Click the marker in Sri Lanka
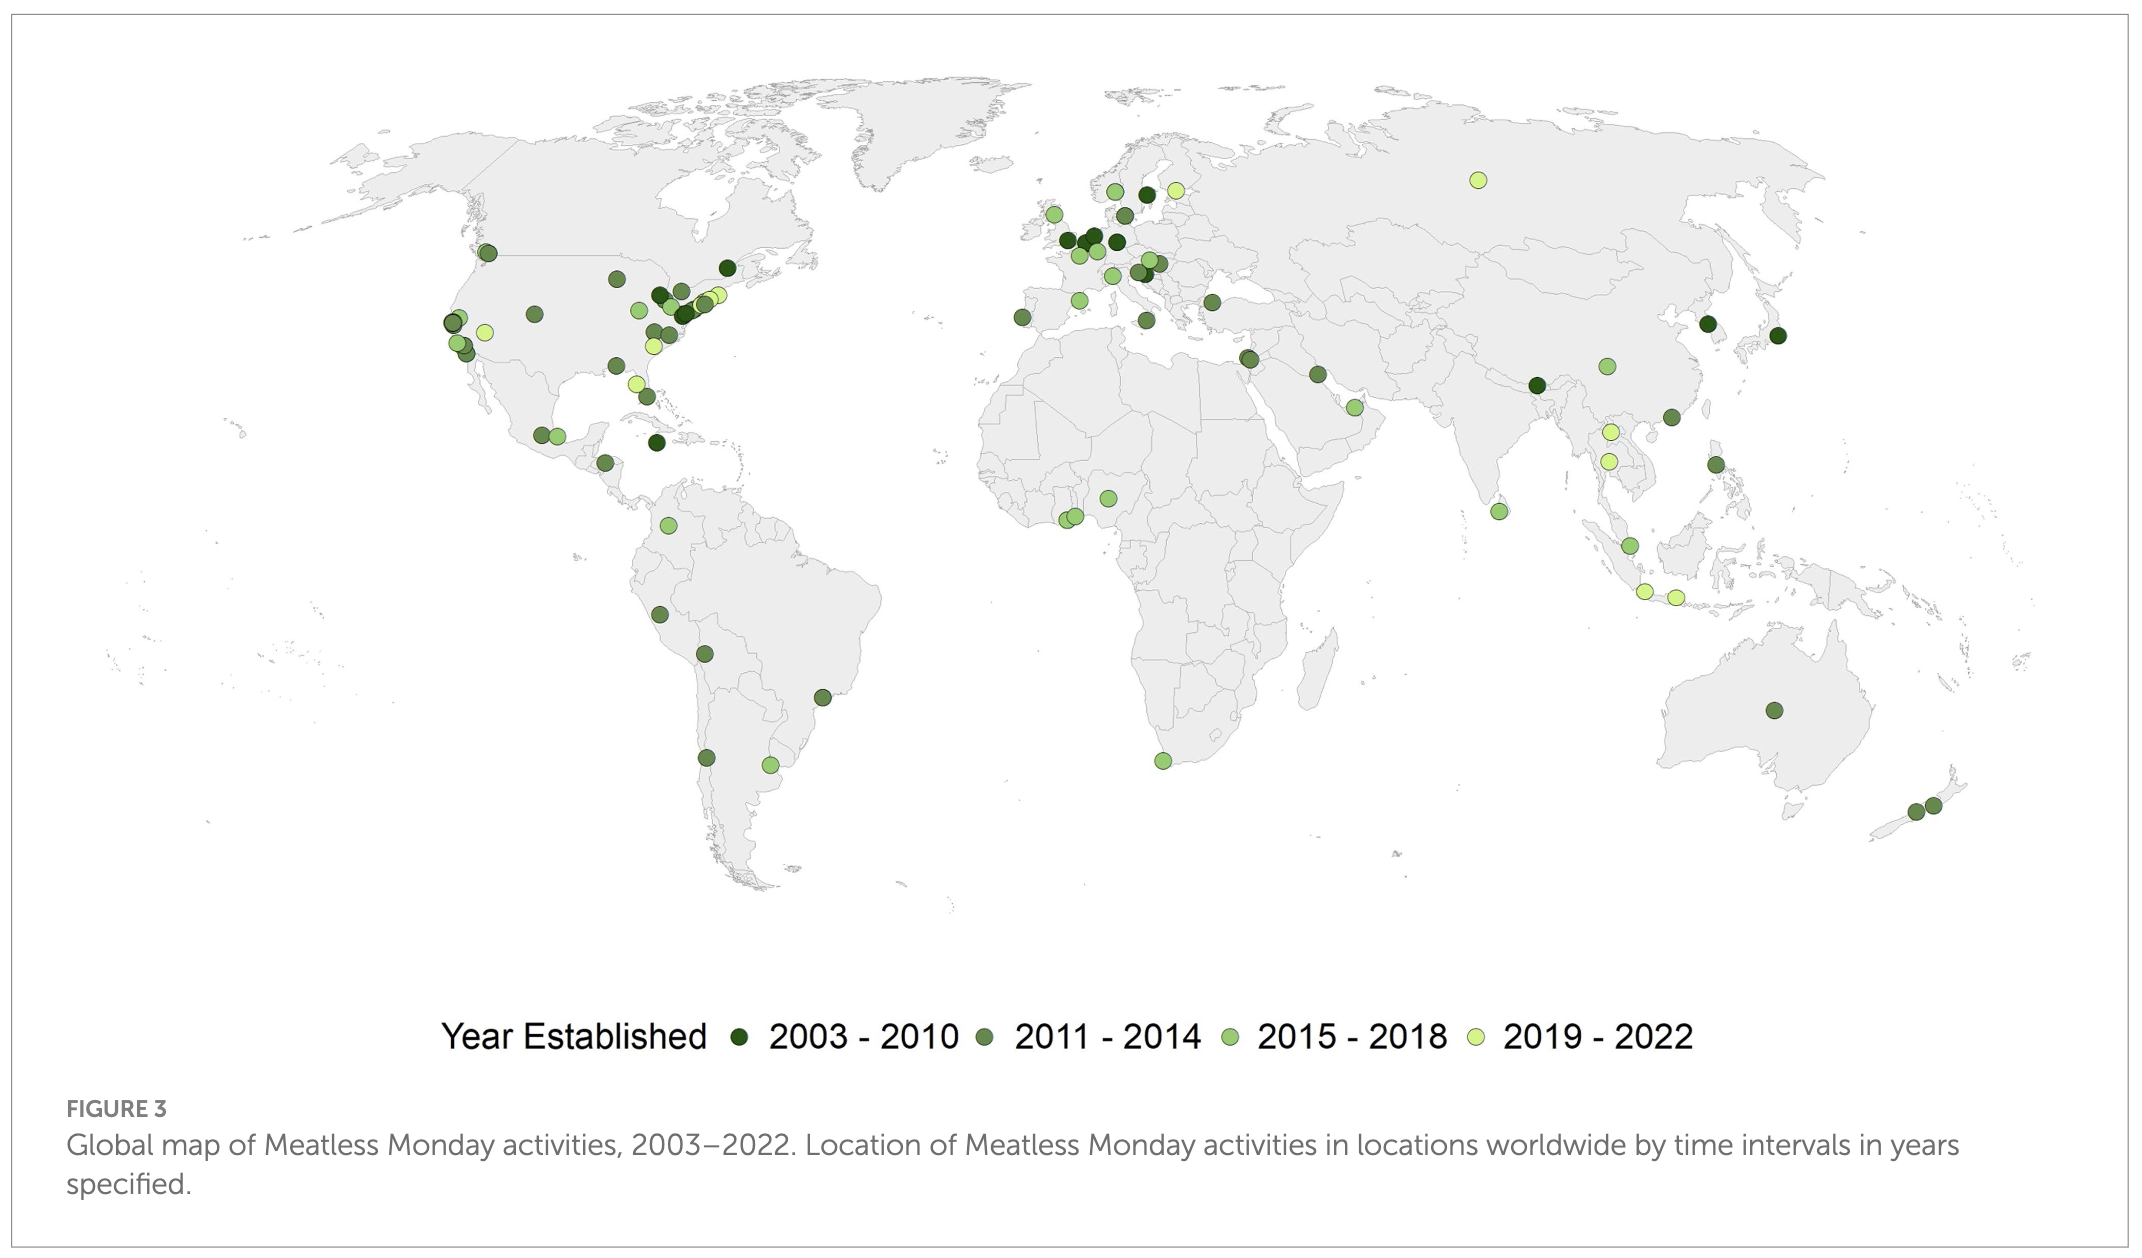Viewport: 2142px width, 1258px height. pos(1499,512)
